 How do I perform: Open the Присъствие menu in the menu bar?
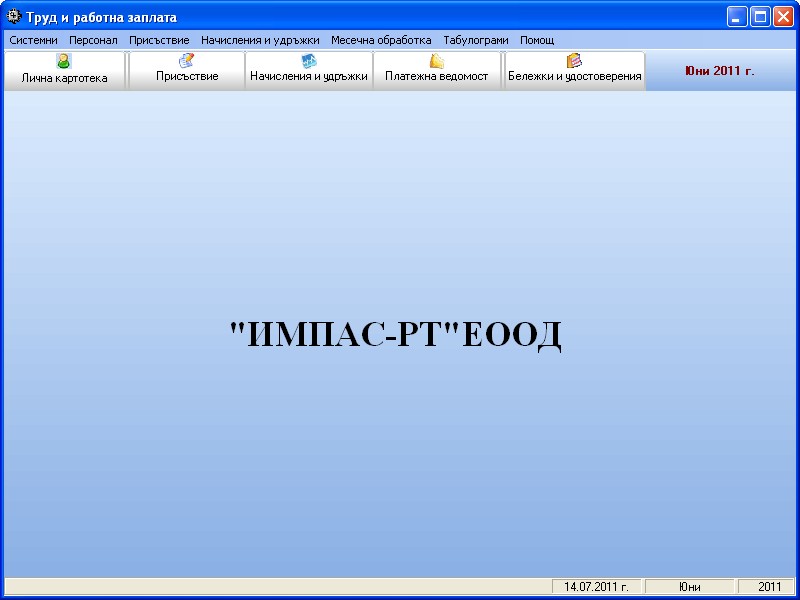tap(159, 40)
